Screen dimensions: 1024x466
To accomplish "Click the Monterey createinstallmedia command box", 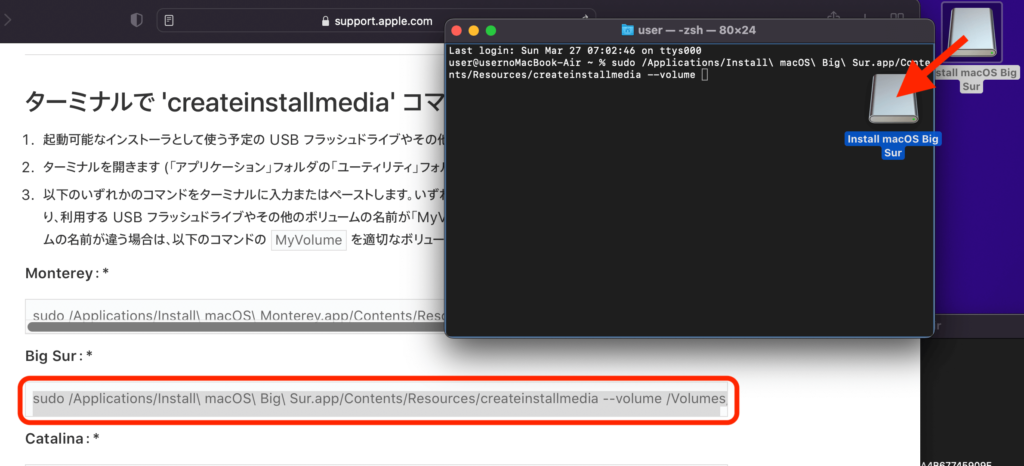I will pyautogui.click(x=235, y=315).
